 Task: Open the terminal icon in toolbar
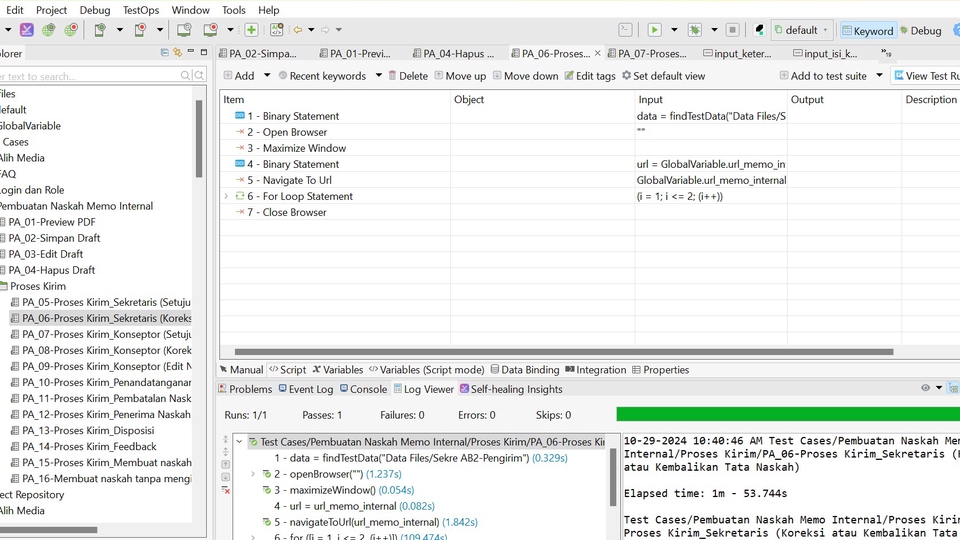pos(625,30)
